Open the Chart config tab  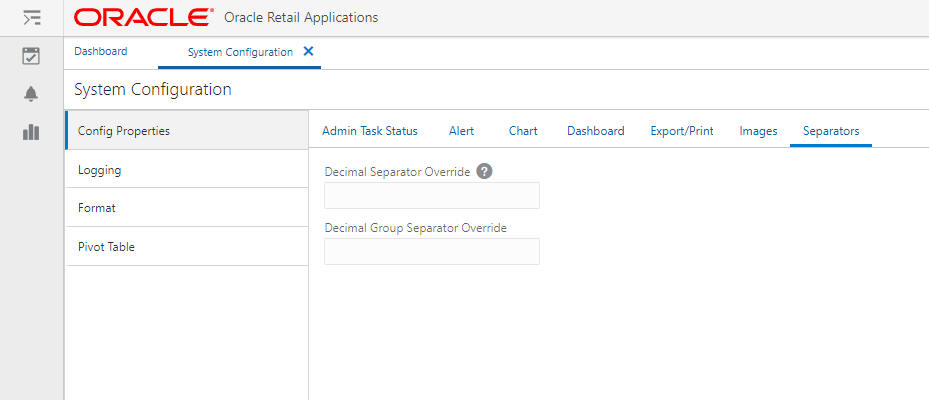pyautogui.click(x=523, y=131)
